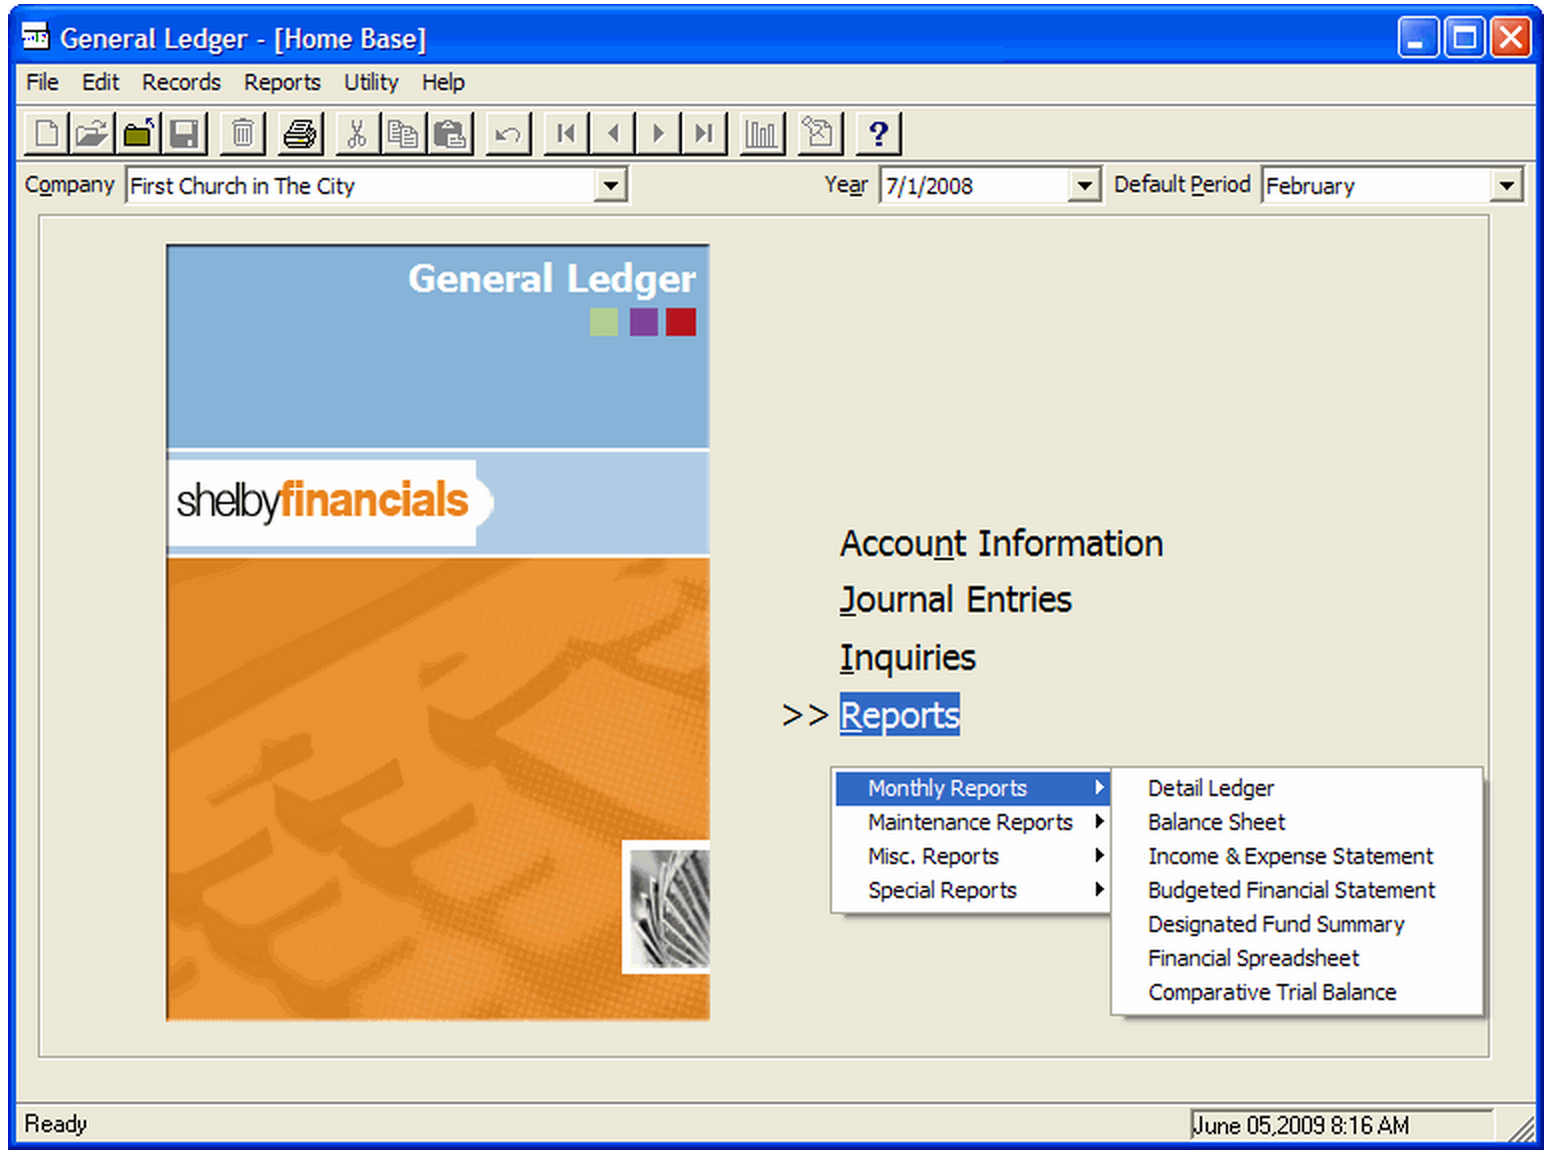
Task: Click the General Ledger title bar icon
Action: pyautogui.click(x=36, y=38)
